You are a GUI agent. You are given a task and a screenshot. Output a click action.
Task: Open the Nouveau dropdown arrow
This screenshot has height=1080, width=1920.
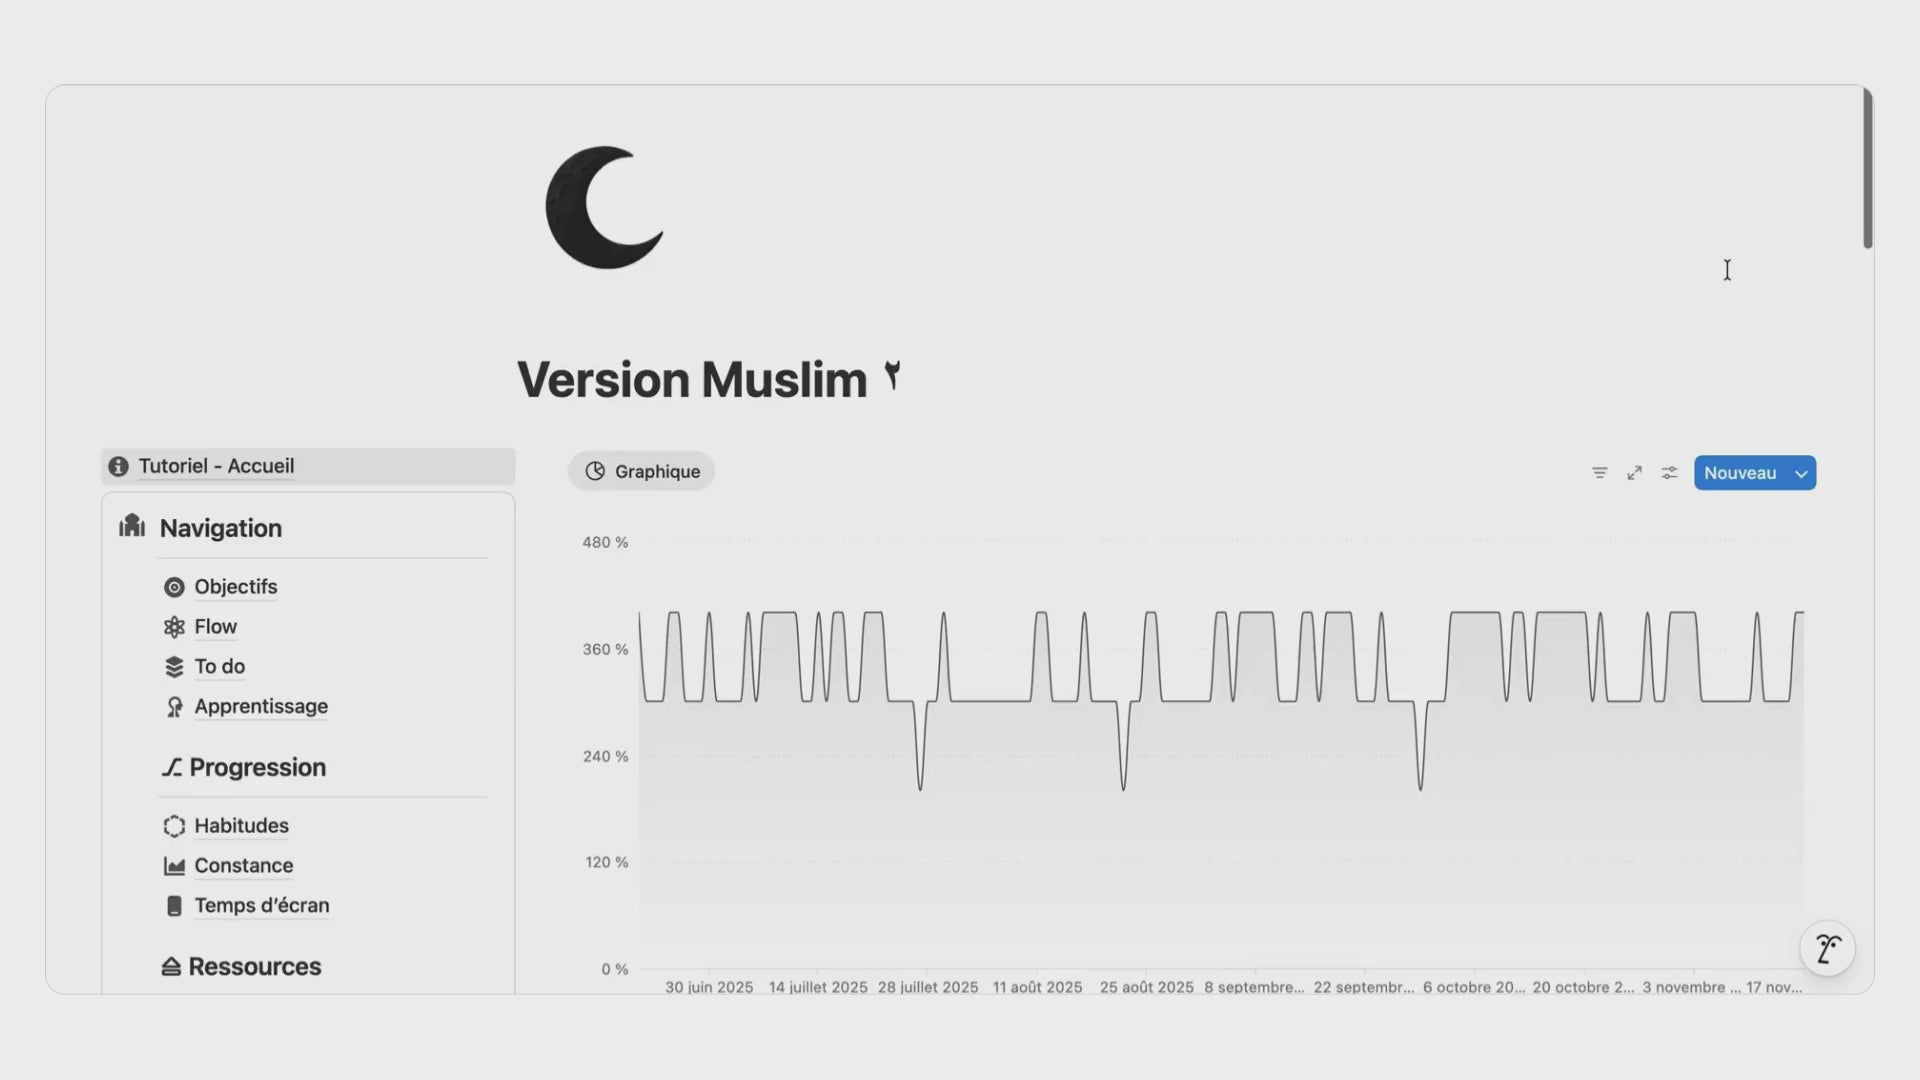[x=1801, y=474]
